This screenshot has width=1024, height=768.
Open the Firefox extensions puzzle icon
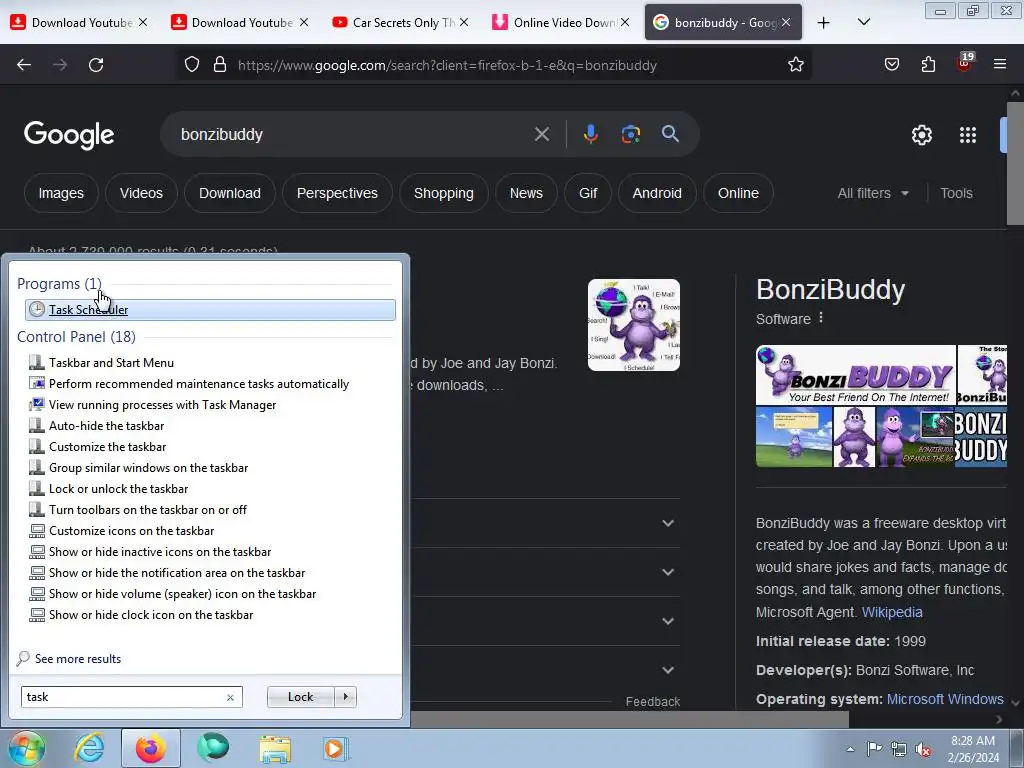[928, 65]
